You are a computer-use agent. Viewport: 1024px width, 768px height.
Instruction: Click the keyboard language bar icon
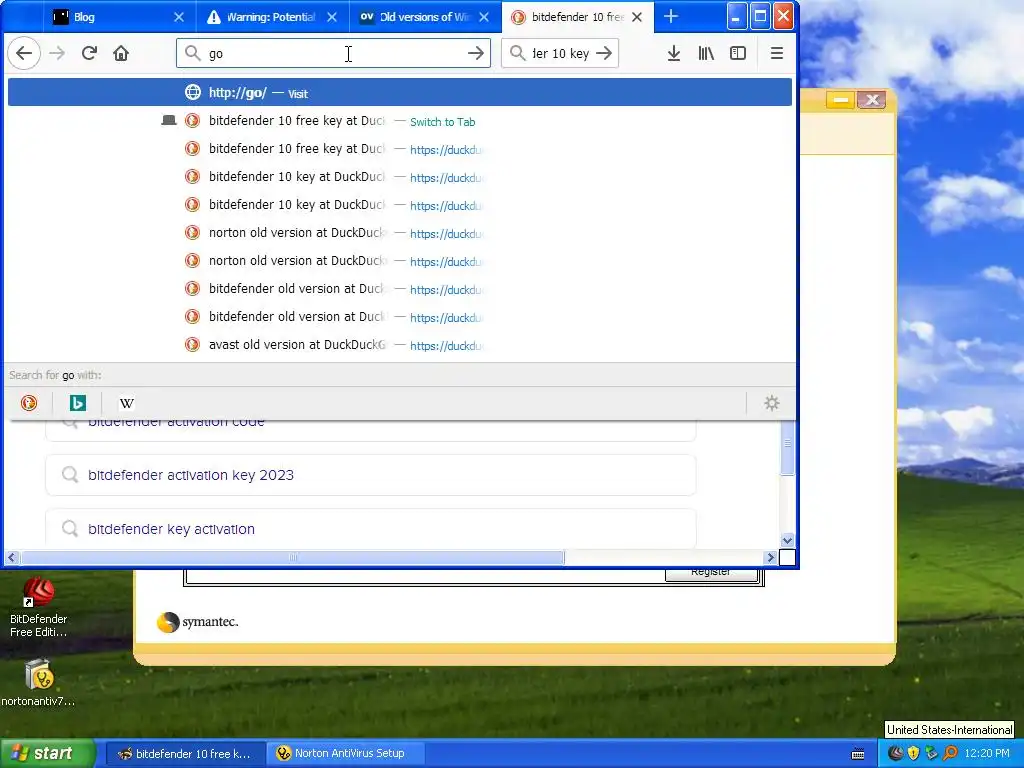tap(858, 754)
